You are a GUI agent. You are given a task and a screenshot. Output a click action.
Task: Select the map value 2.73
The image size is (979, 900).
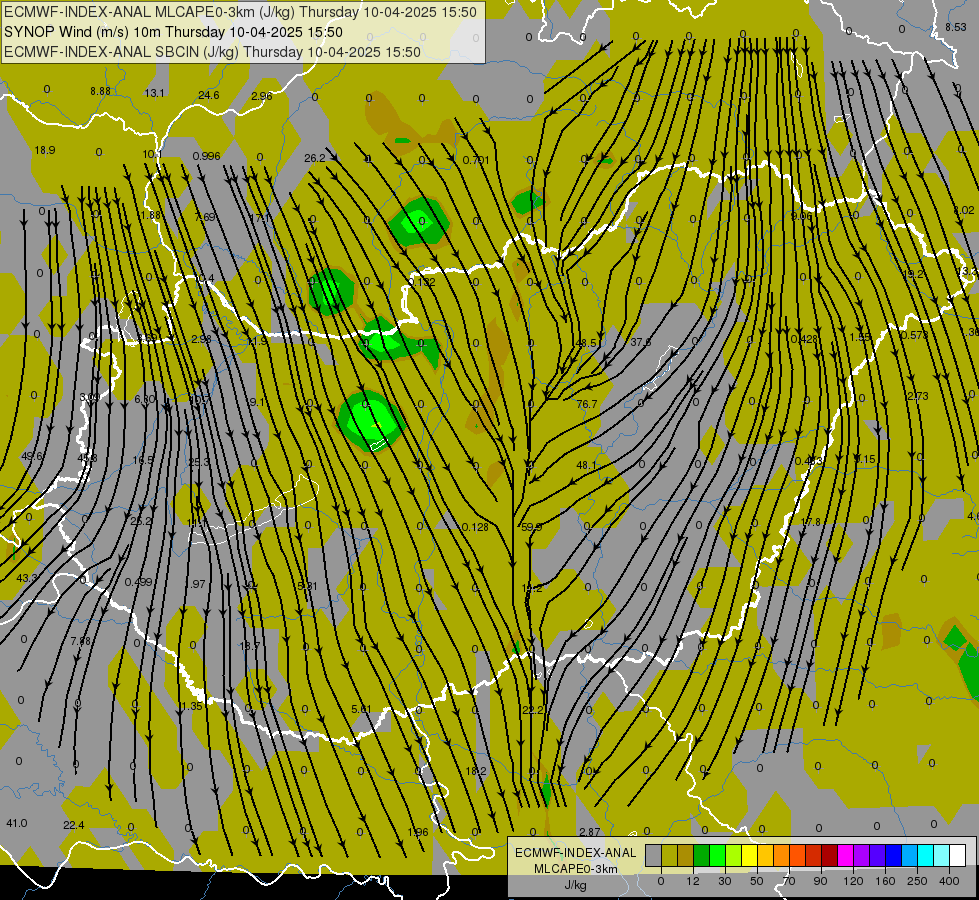[x=918, y=397]
